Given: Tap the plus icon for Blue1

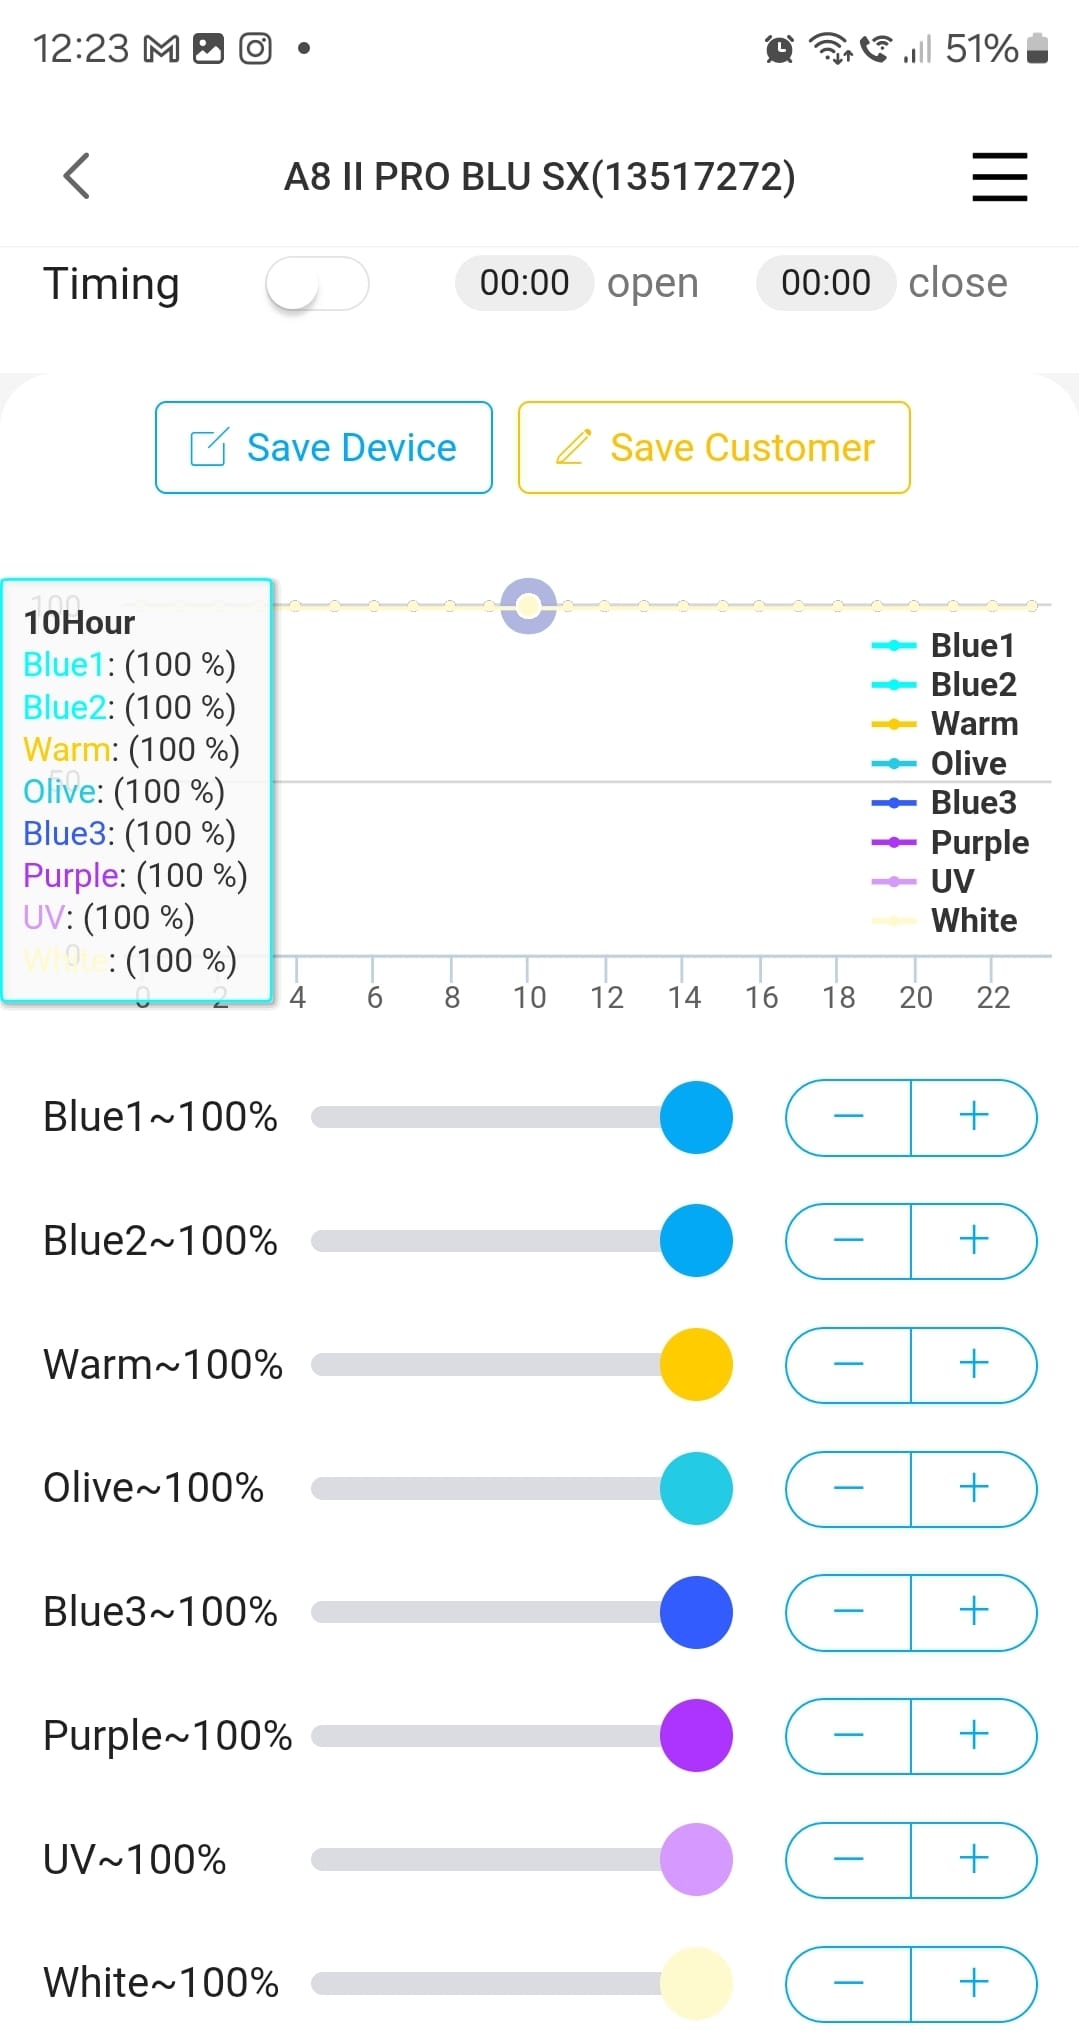Looking at the screenshot, I should coord(974,1117).
